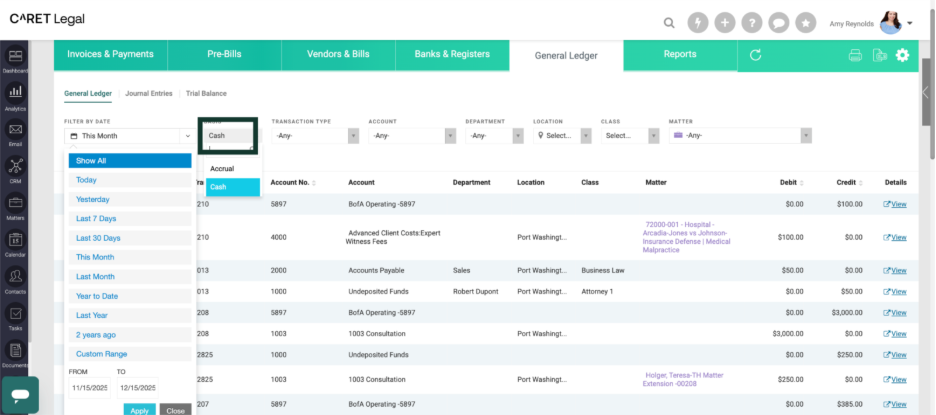Select the General Ledger sub-tab

(x=88, y=93)
